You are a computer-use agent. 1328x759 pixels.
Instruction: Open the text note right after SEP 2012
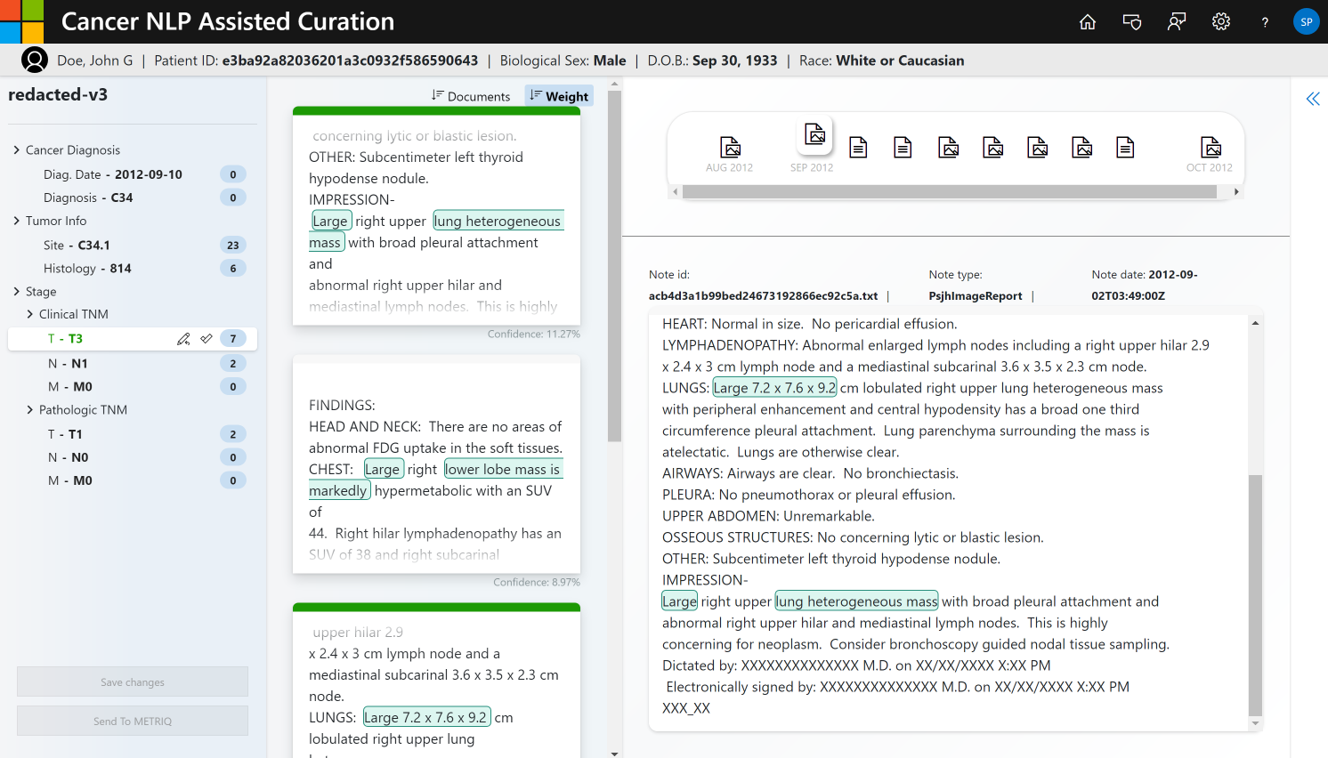[858, 148]
